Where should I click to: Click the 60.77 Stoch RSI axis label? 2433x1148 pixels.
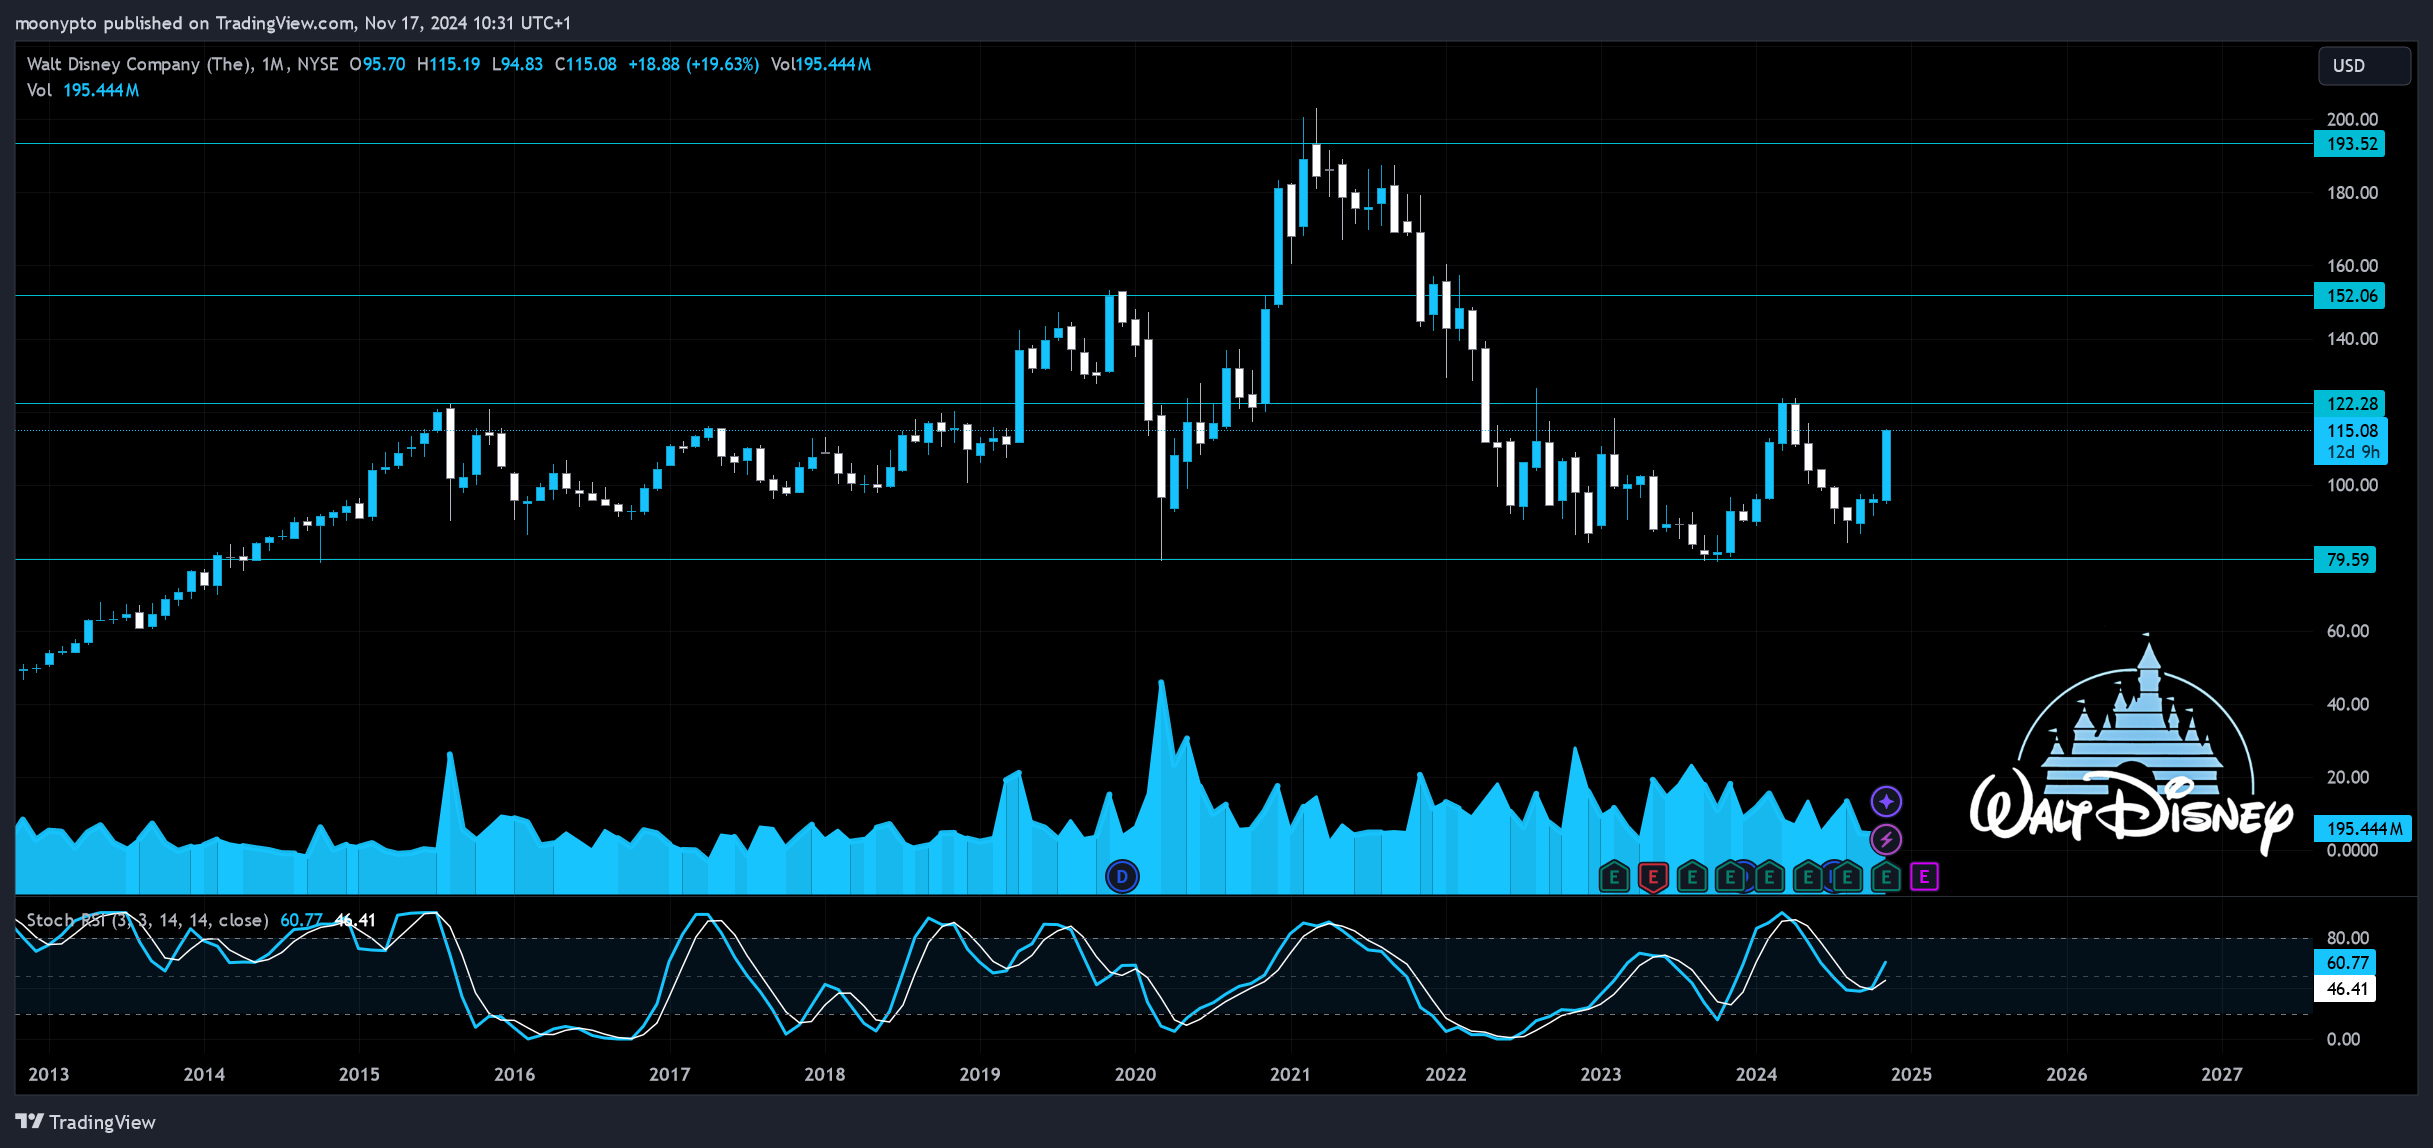2345,963
